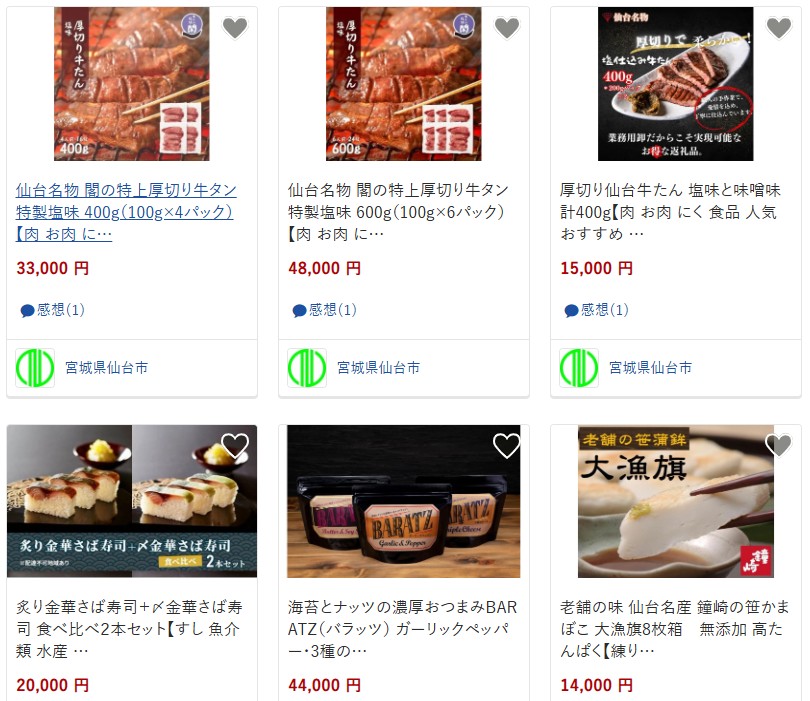This screenshot has height=701, width=810.
Task: Open 仙台名物 閣の特上厚切り牛タン 400g title link
Action: pos(126,212)
